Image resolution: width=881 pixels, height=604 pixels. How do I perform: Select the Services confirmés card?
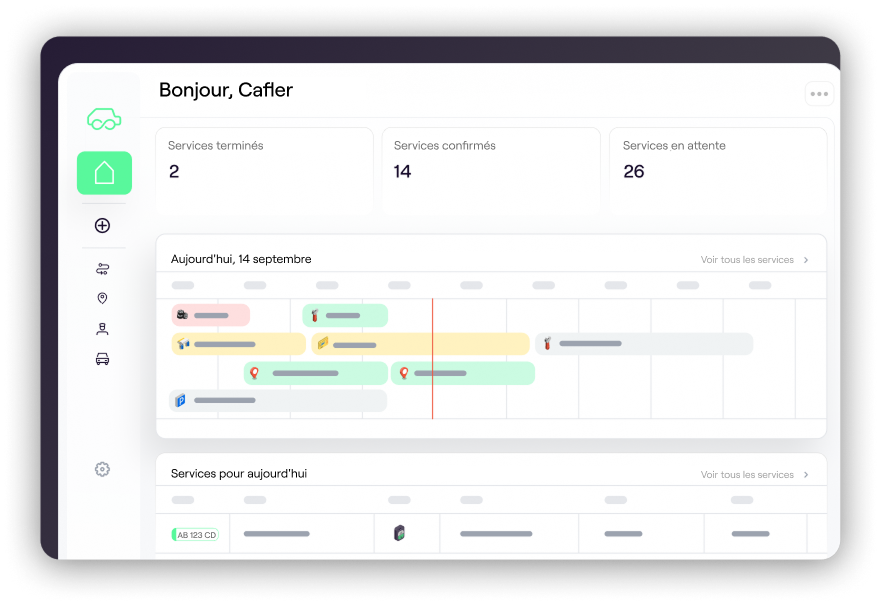tap(491, 170)
